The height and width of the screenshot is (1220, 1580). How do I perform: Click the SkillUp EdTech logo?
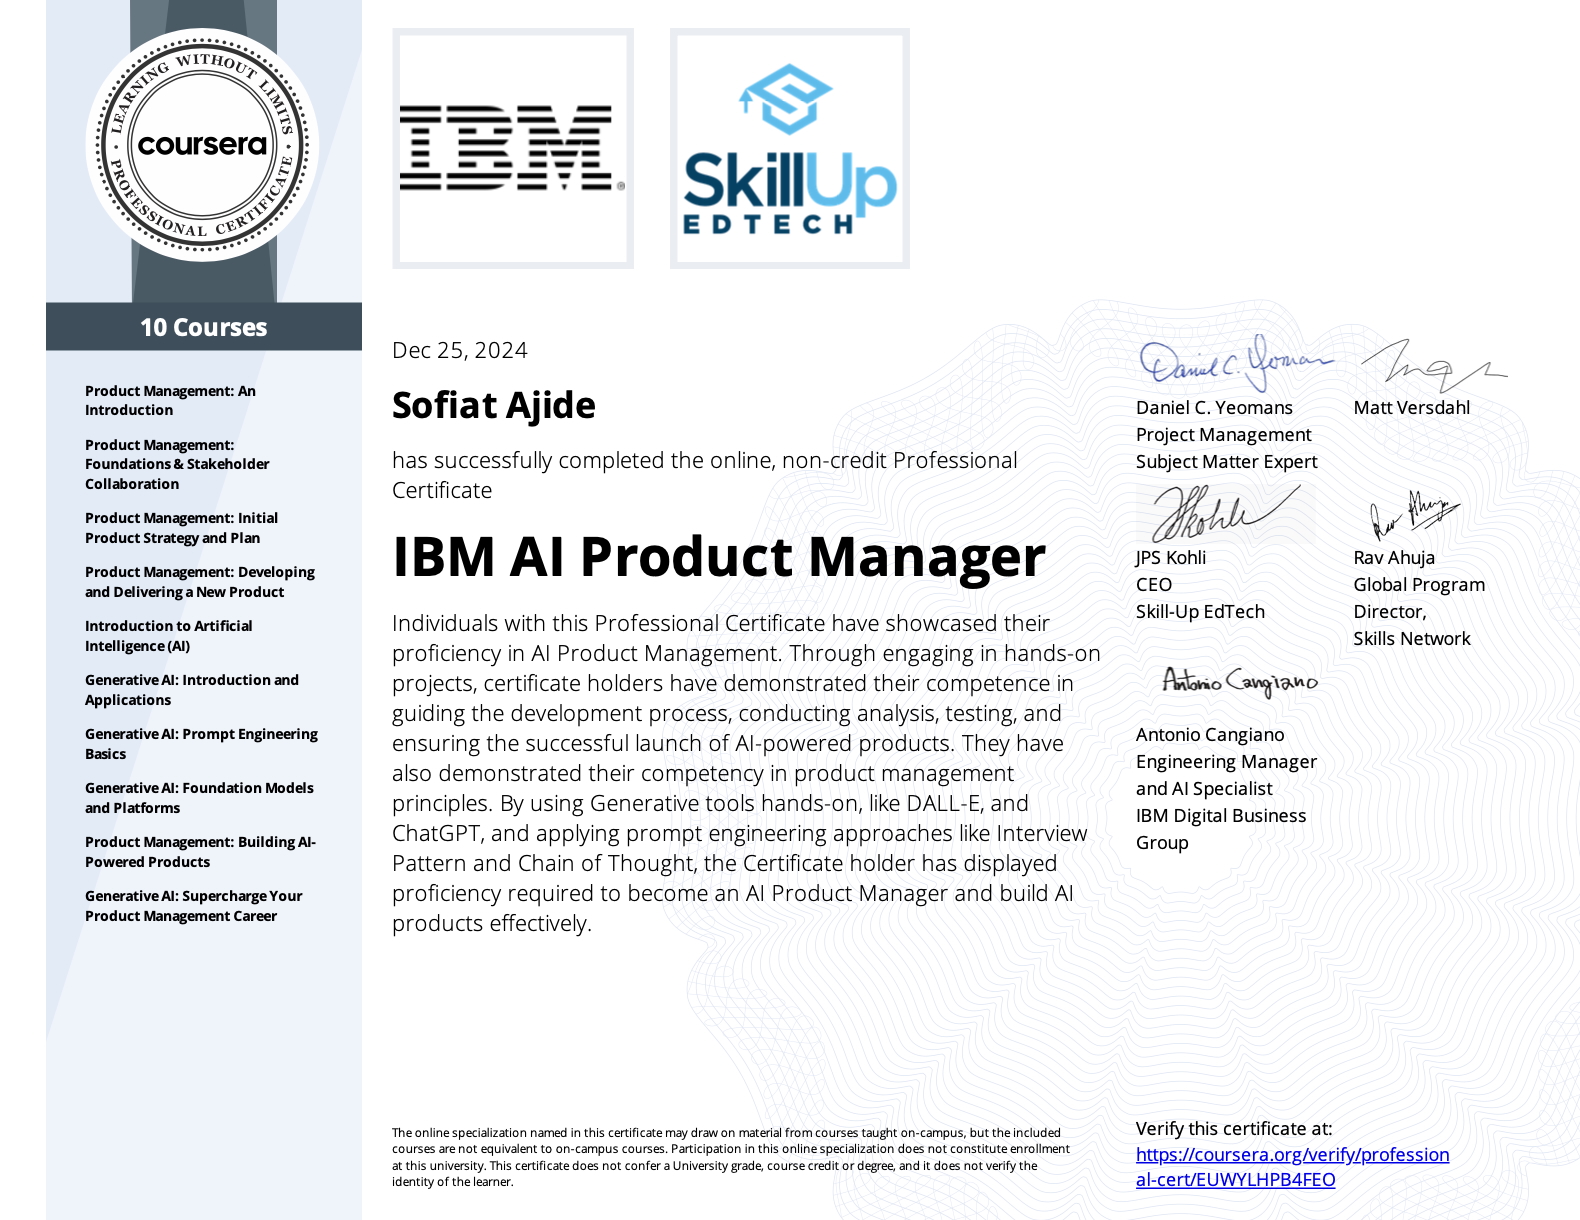790,148
